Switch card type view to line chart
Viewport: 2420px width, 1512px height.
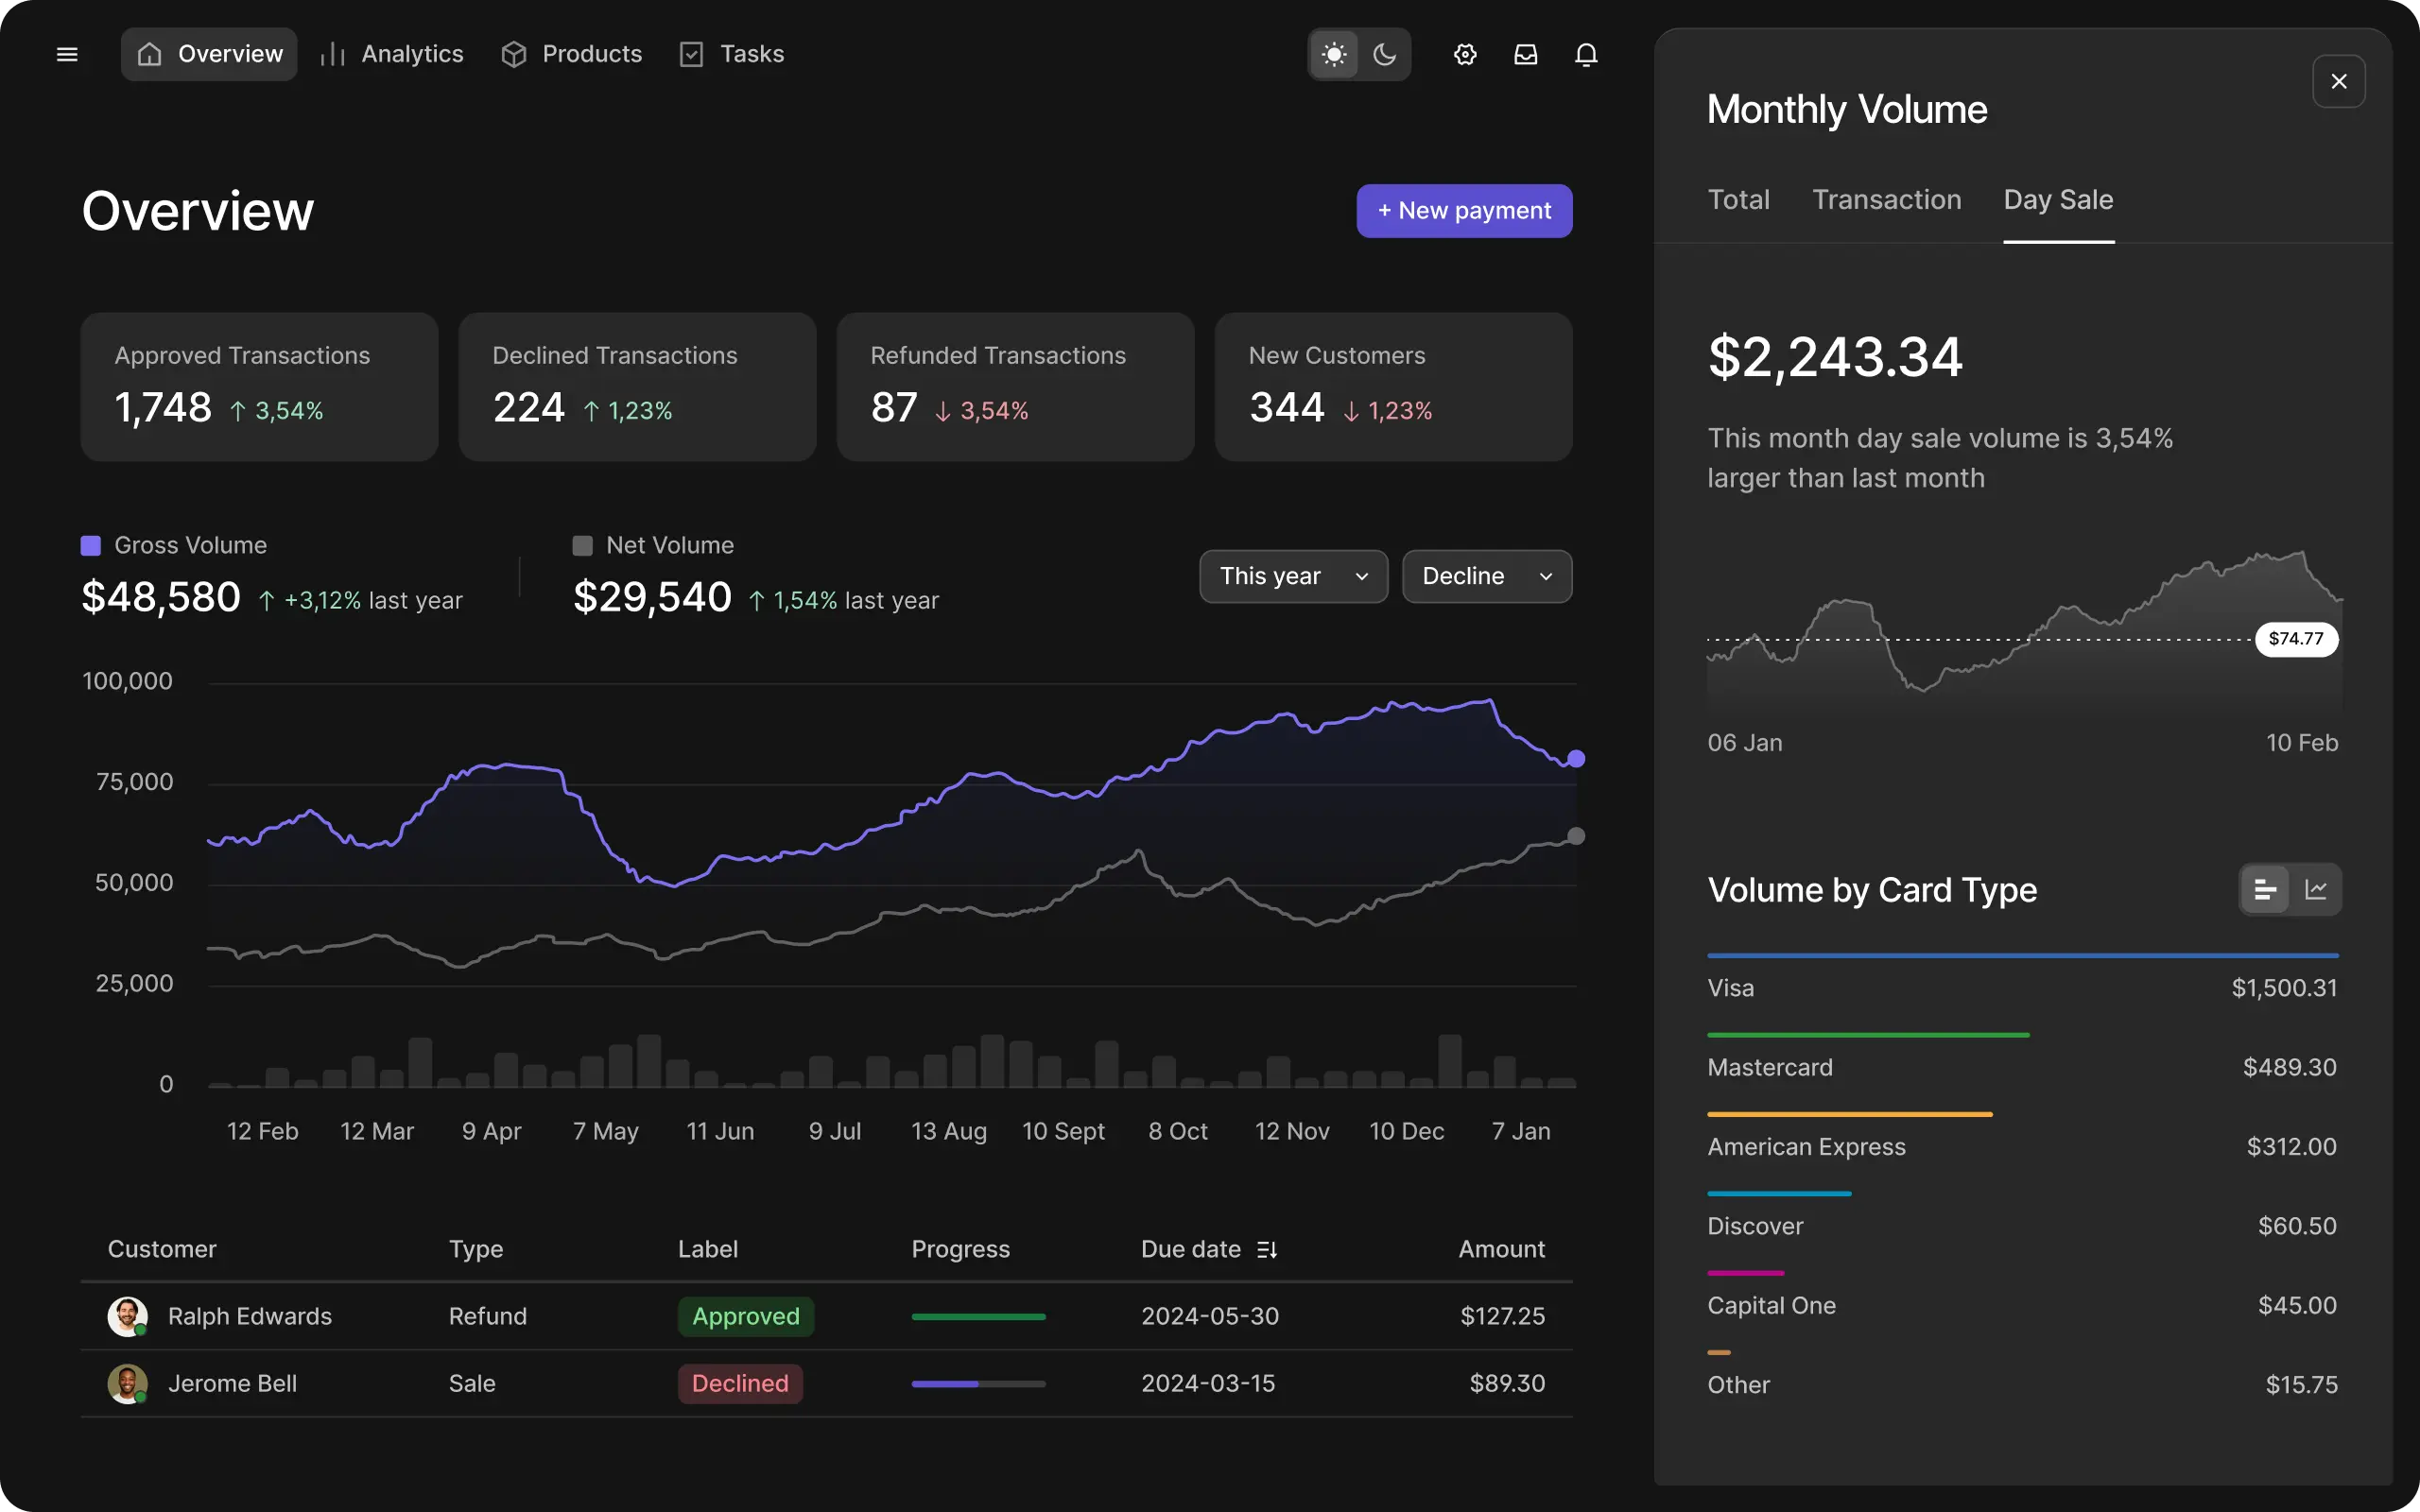(2316, 889)
